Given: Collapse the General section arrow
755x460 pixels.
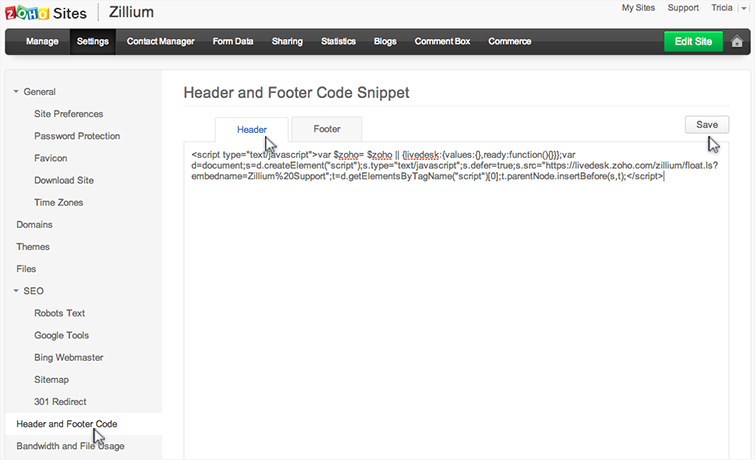Looking at the screenshot, I should click(x=16, y=92).
